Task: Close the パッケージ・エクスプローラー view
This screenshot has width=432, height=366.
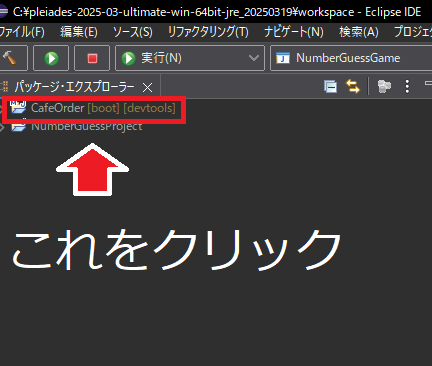Action: click(147, 88)
